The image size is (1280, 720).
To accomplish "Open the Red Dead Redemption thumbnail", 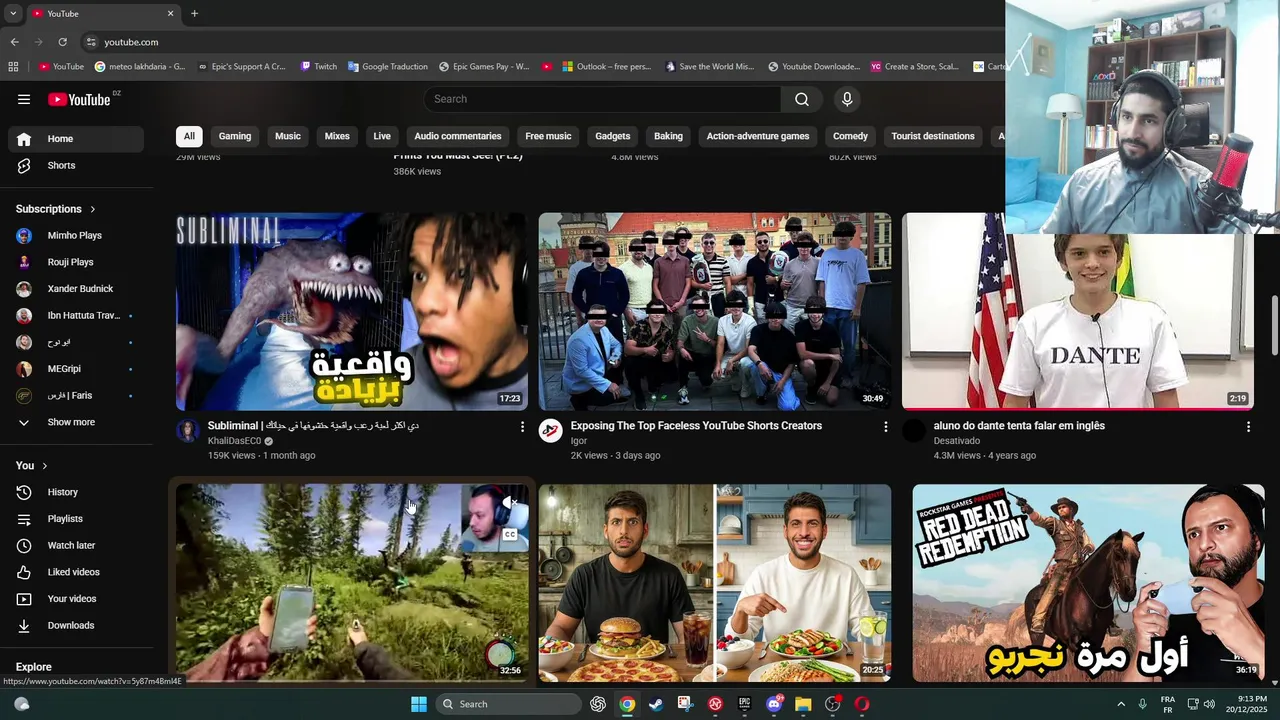I will tap(1088, 583).
